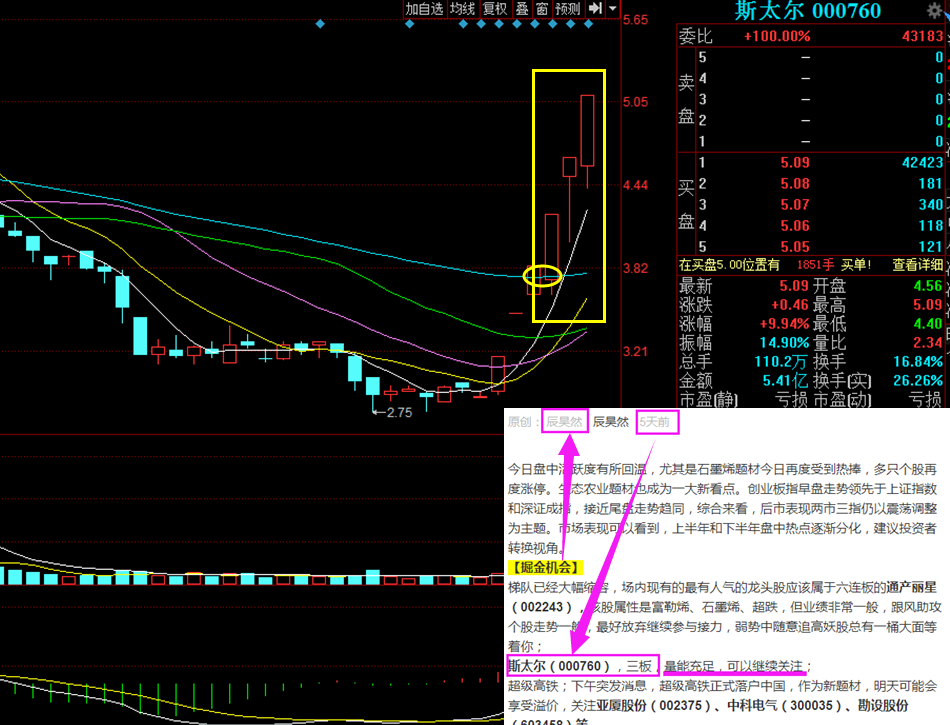Click buy level 1 price 5.09
950x725 pixels.
(x=795, y=162)
